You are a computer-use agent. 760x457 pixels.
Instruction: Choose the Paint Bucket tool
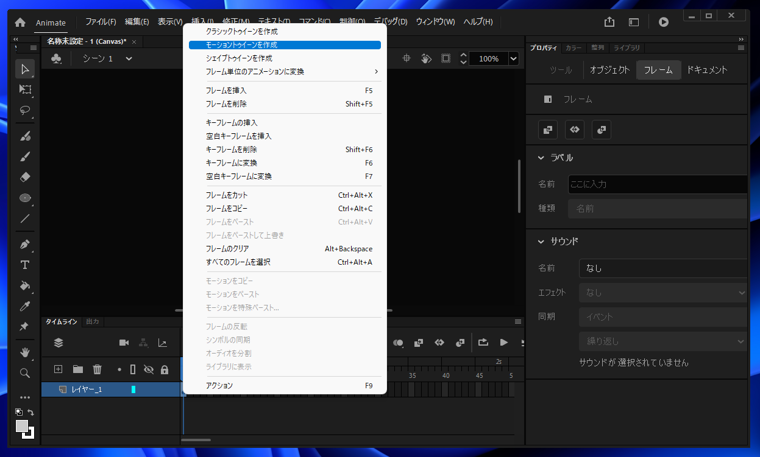pos(25,286)
